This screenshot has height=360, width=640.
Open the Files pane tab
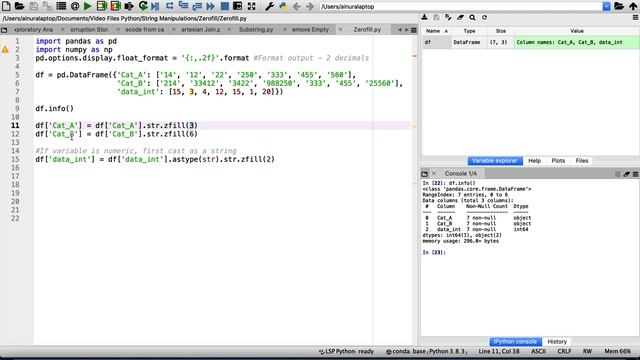click(x=582, y=161)
